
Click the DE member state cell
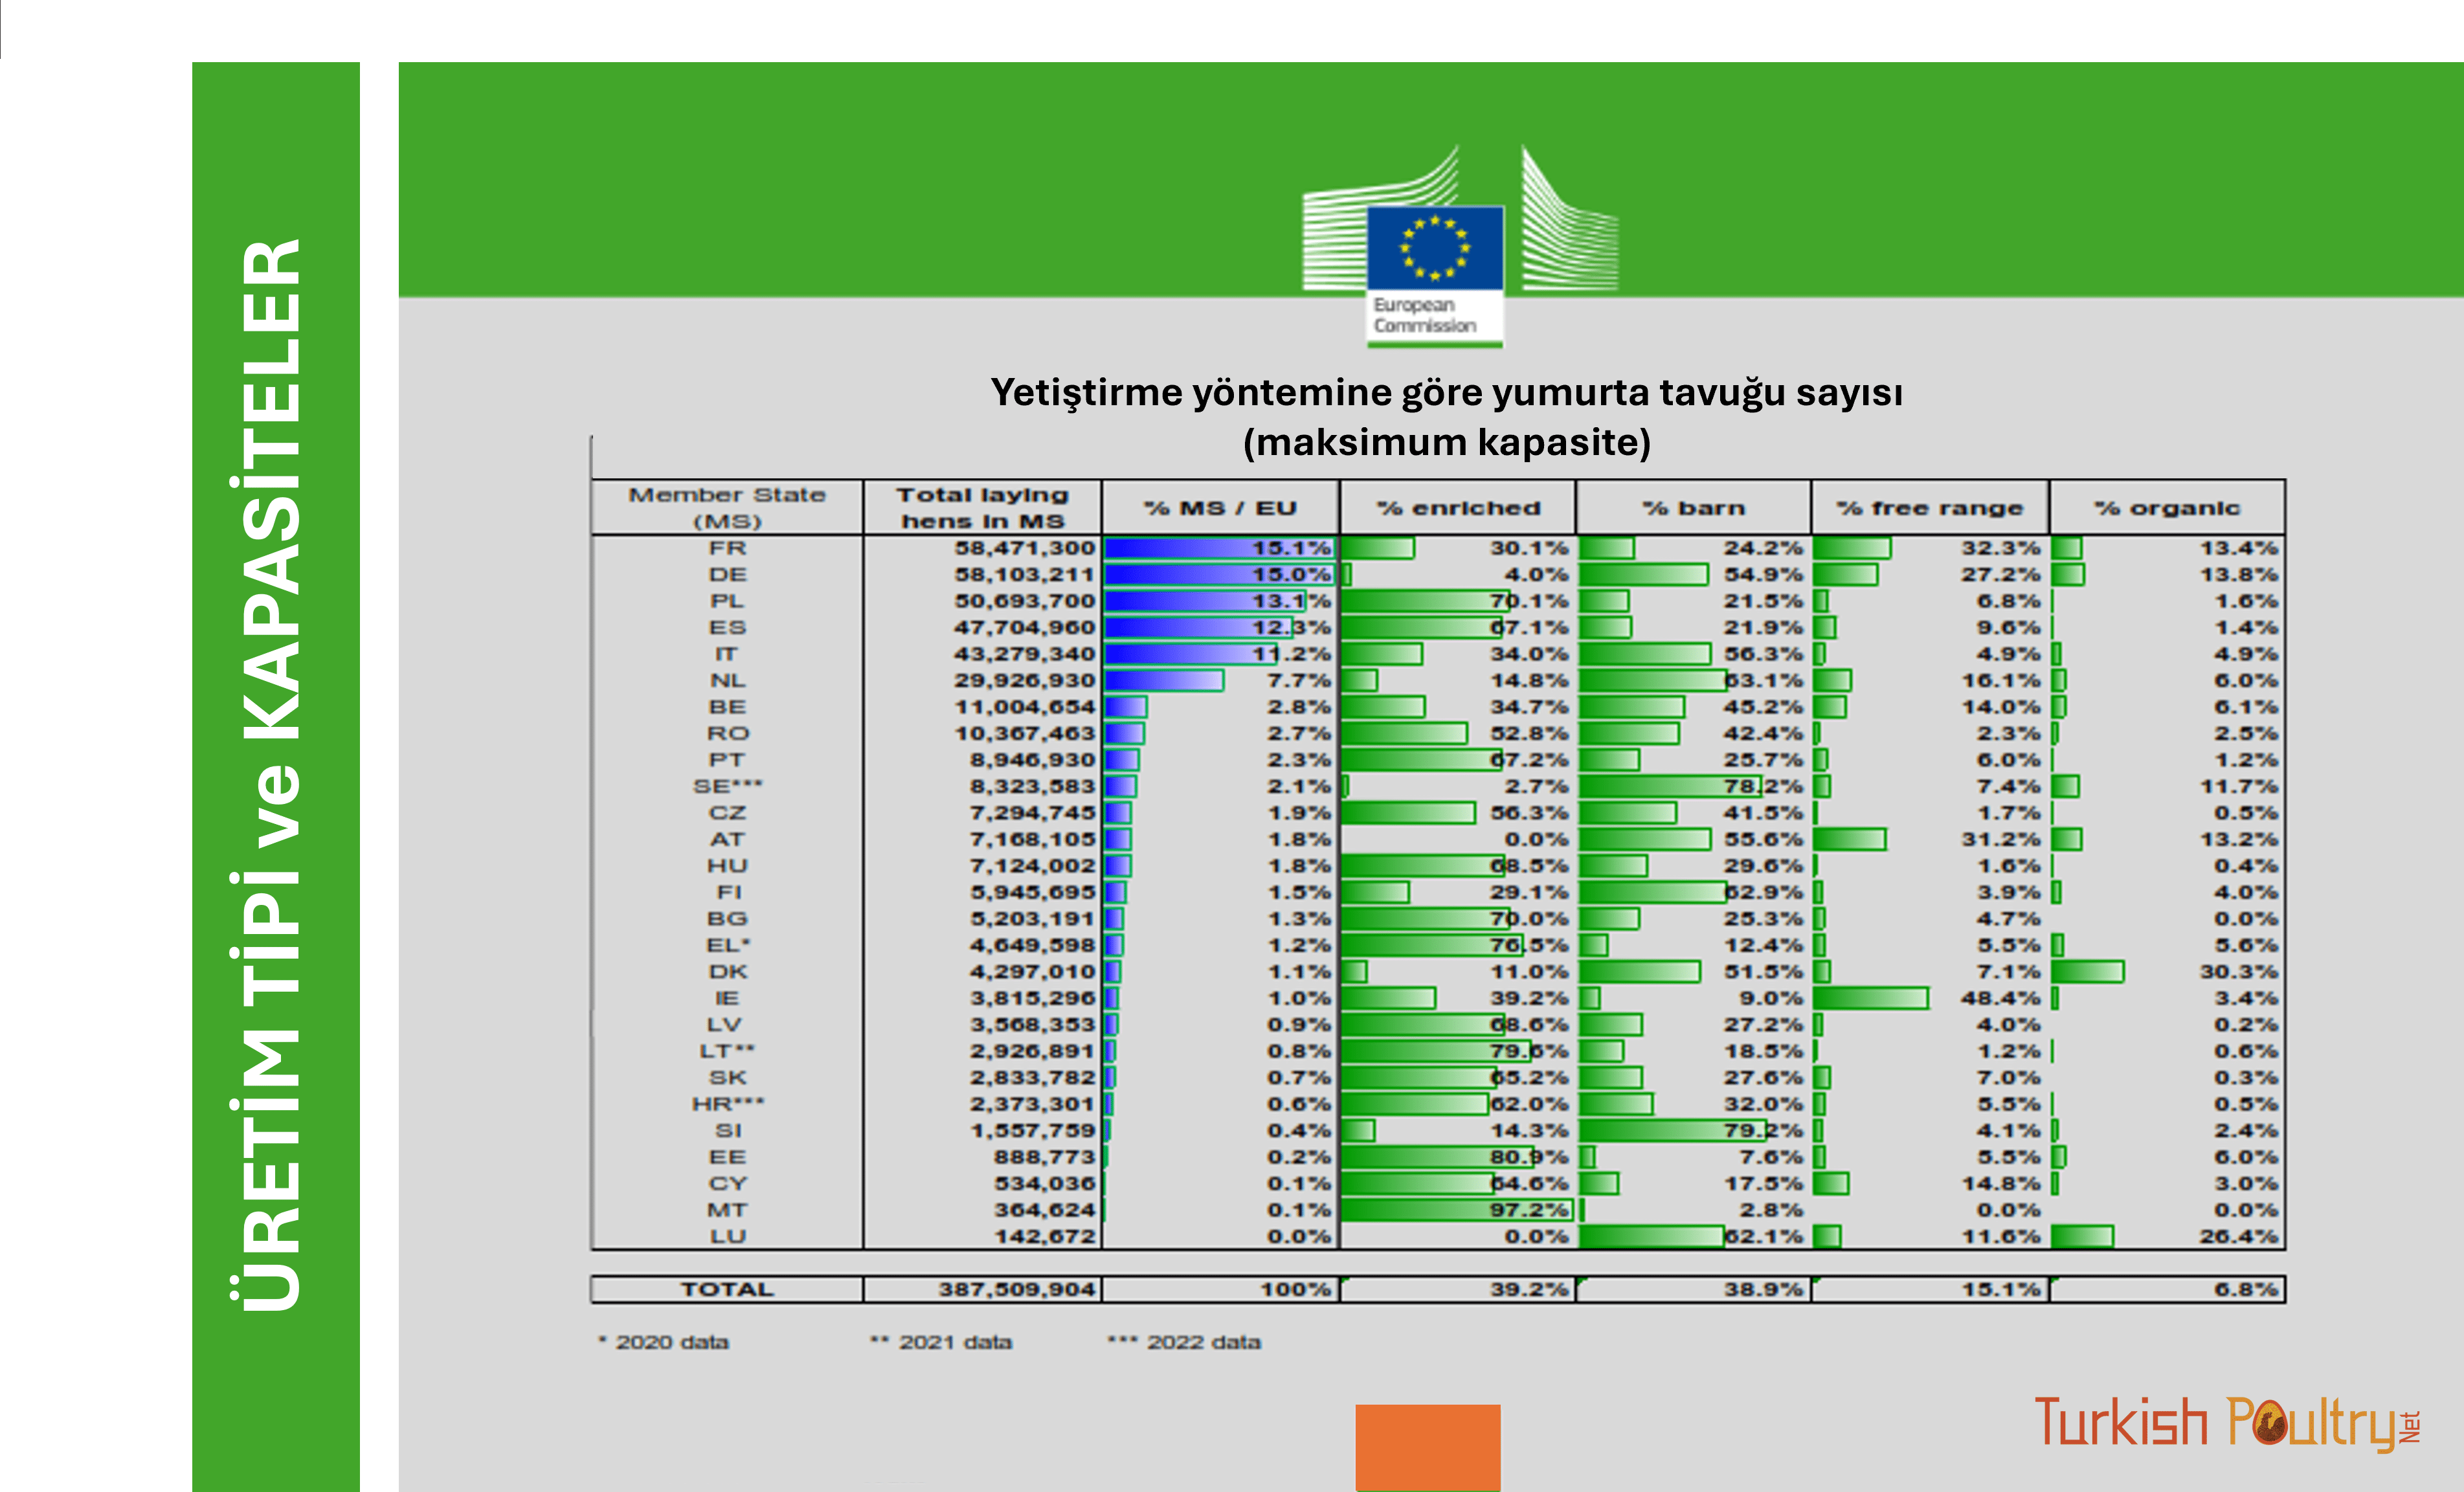click(727, 575)
